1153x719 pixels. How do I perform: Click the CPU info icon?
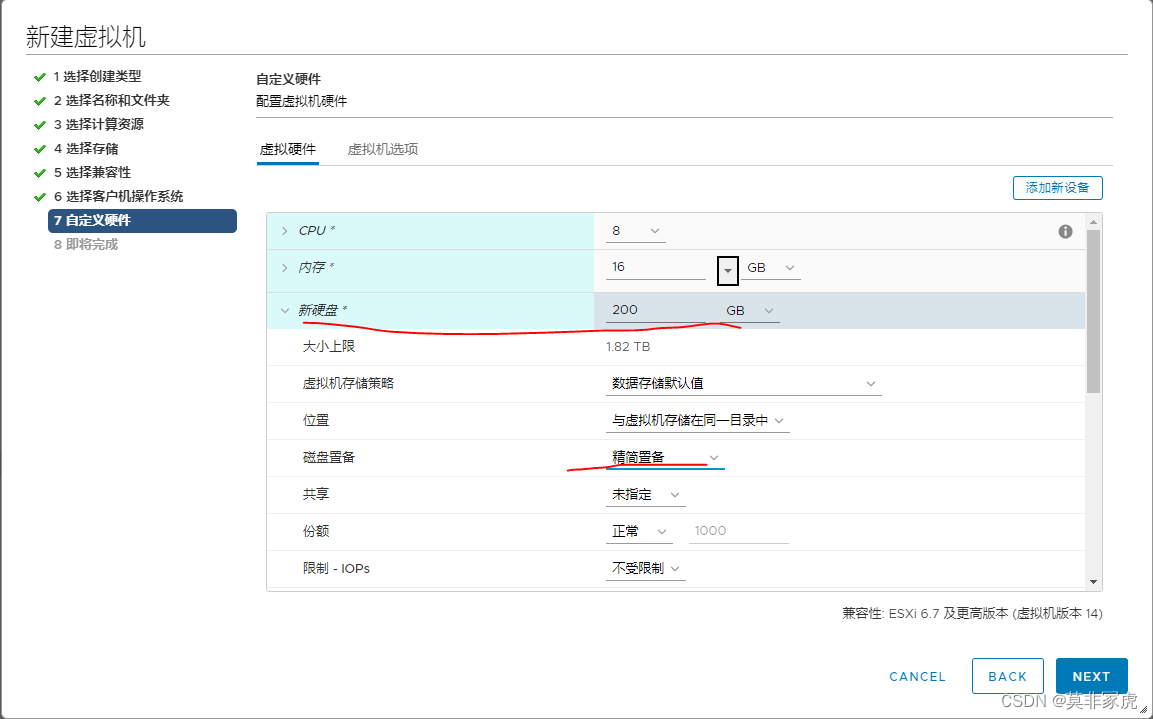pos(1065,232)
